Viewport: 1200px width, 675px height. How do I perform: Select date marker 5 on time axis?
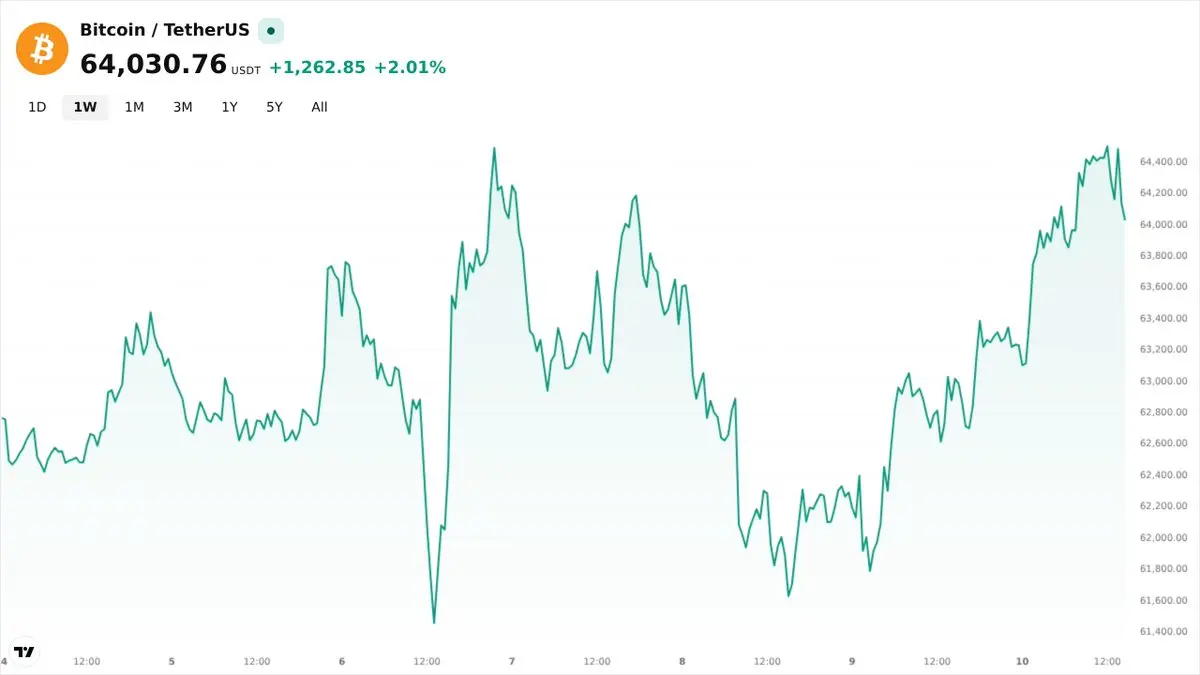(172, 661)
